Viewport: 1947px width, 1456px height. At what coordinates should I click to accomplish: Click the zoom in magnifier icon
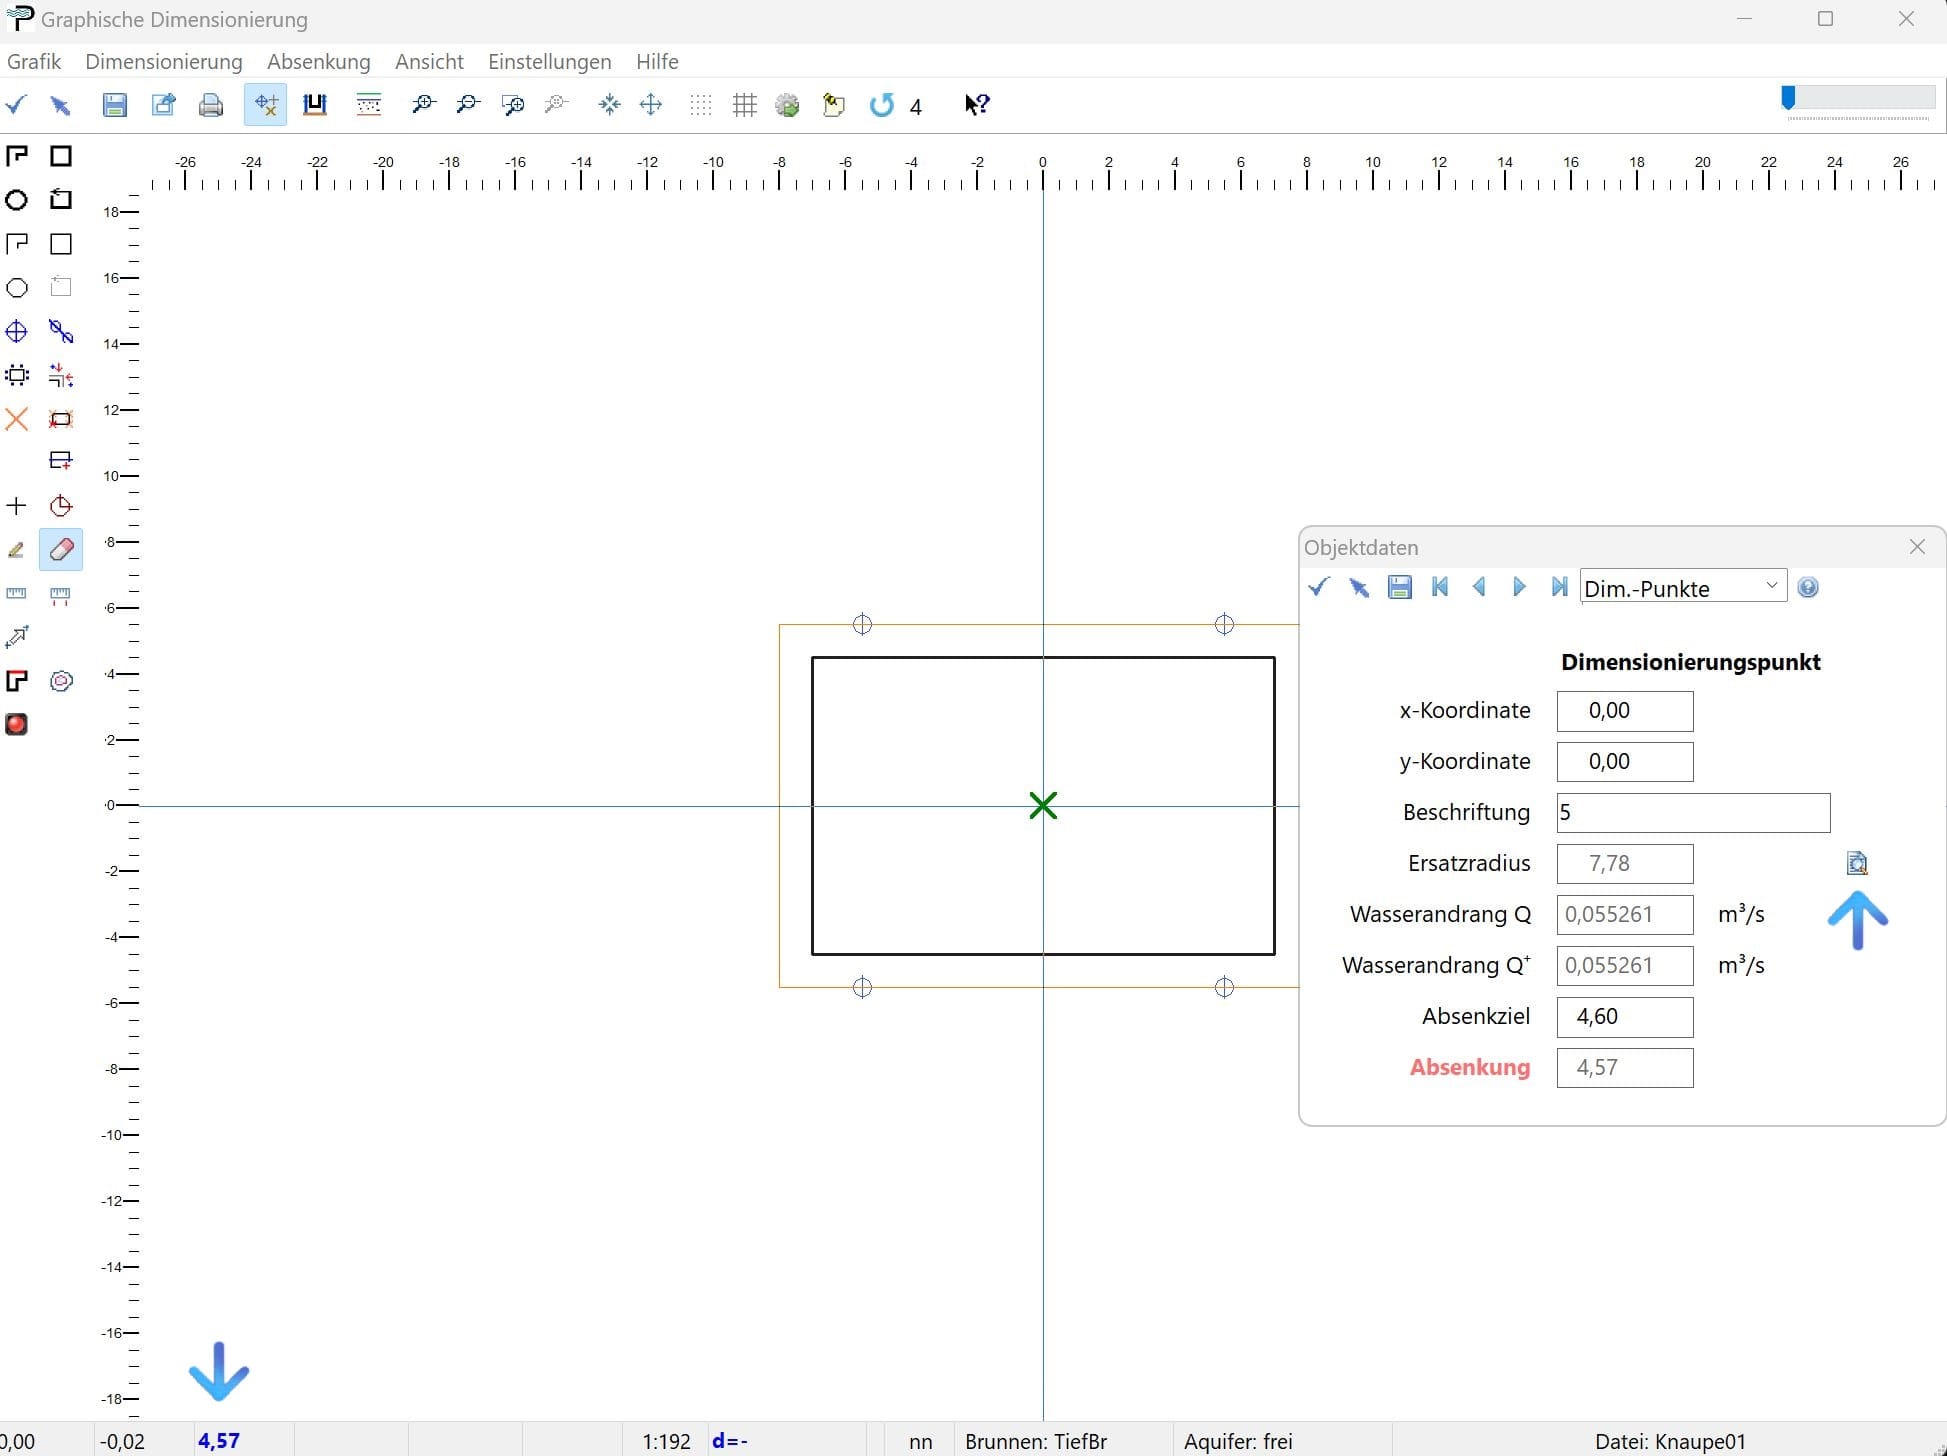pyautogui.click(x=423, y=105)
